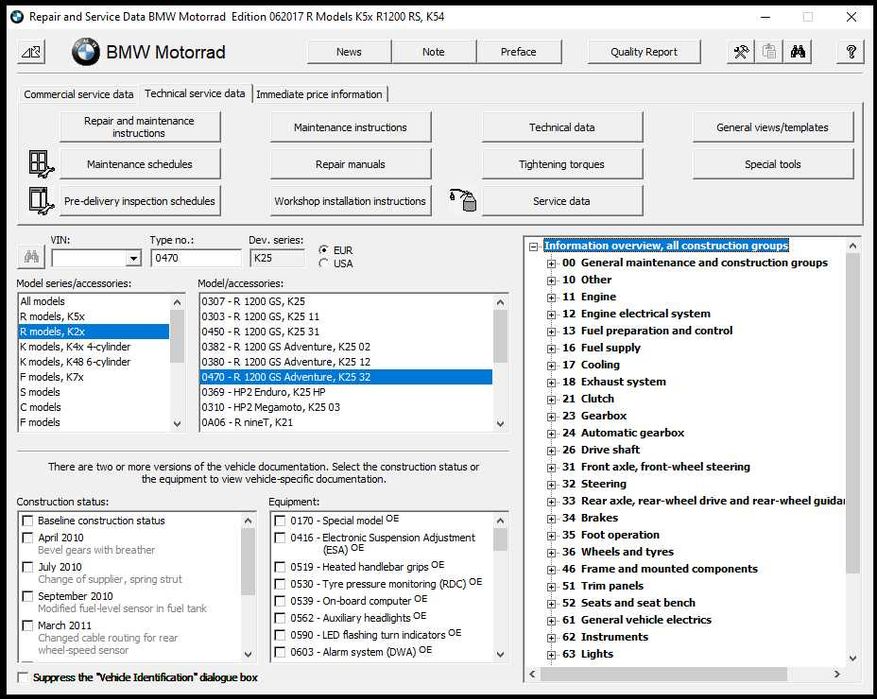Open the Note button
Screen dimensions: 877x699
tap(433, 52)
